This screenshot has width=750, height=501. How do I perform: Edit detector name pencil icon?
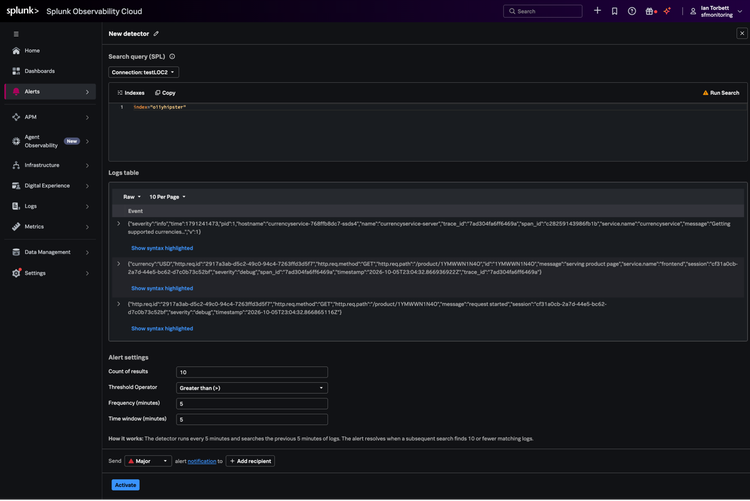[x=156, y=33]
